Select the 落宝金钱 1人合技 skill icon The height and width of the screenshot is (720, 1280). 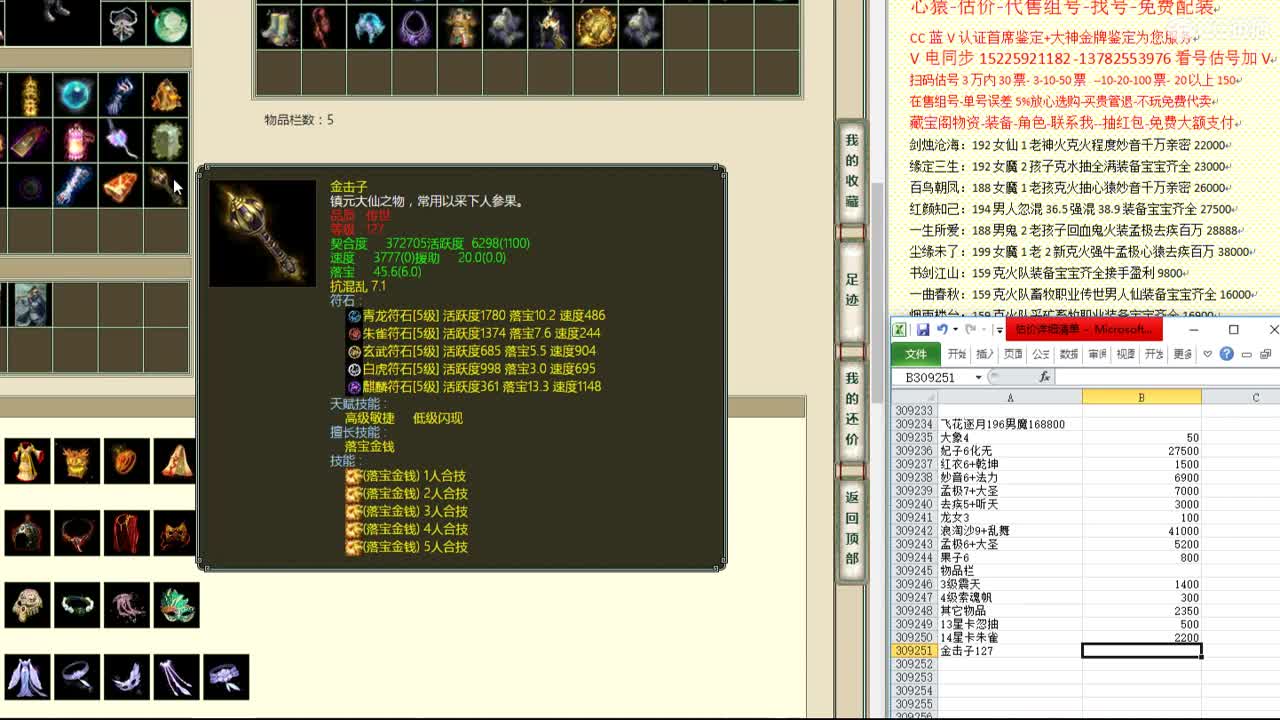click(x=355, y=477)
